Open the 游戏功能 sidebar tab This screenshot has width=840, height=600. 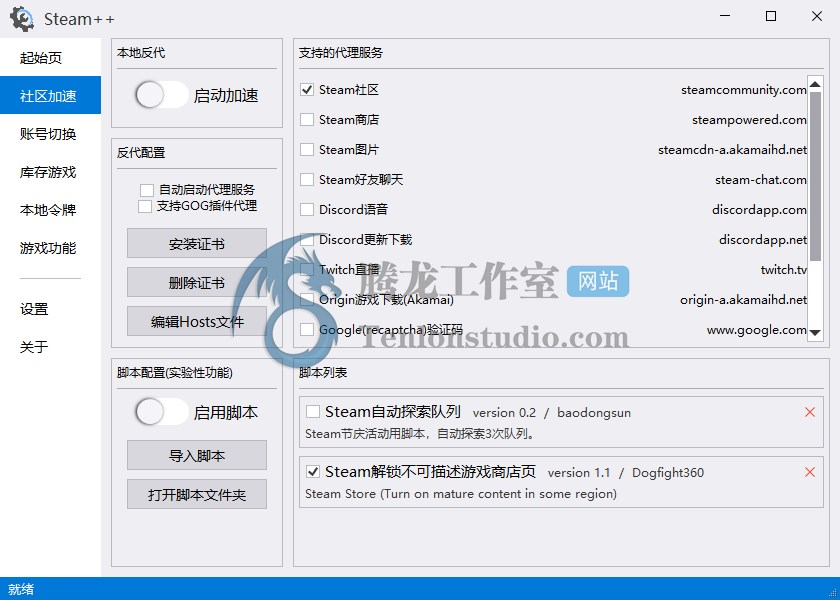click(50, 248)
